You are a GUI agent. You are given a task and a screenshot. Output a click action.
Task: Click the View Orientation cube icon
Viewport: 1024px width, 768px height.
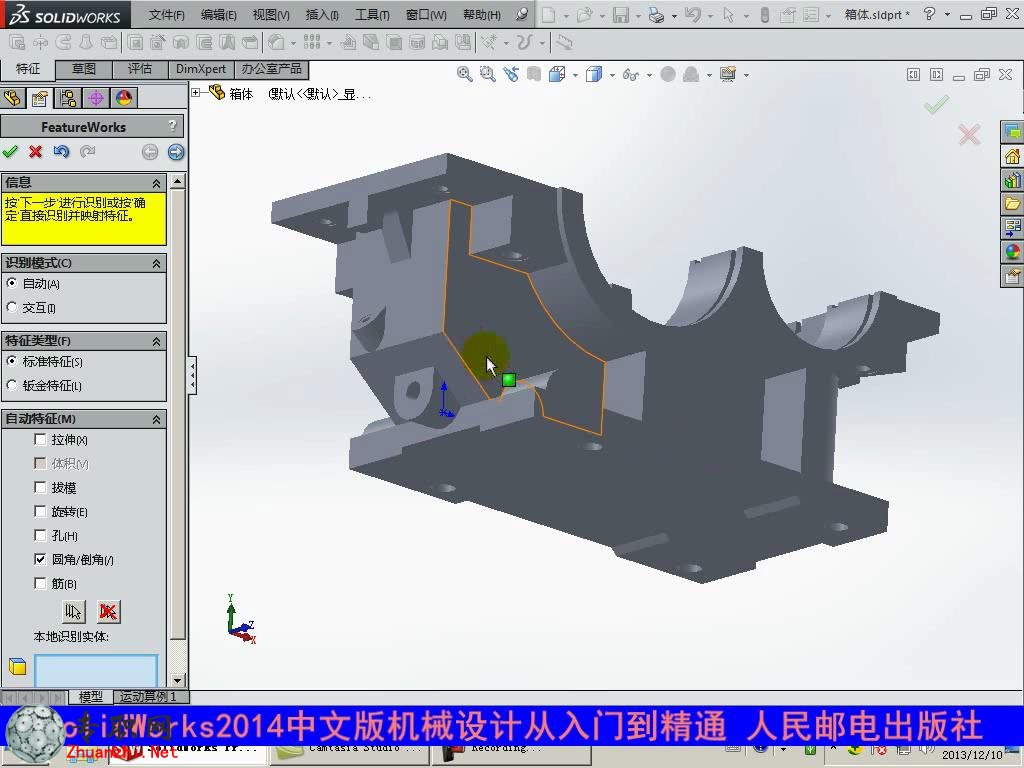(x=557, y=74)
